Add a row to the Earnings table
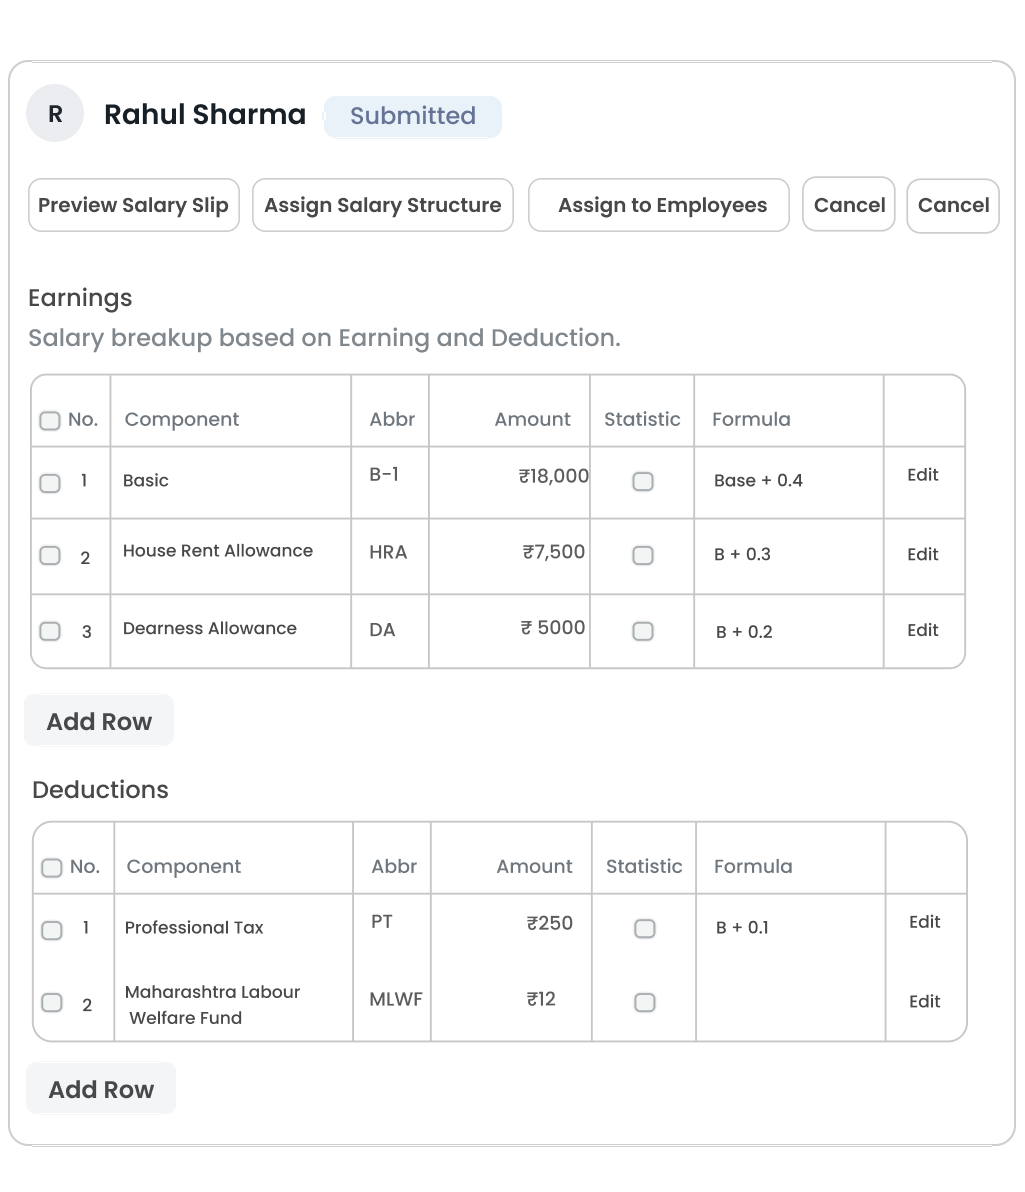Screen dimensions: 1025x1192 pos(99,721)
